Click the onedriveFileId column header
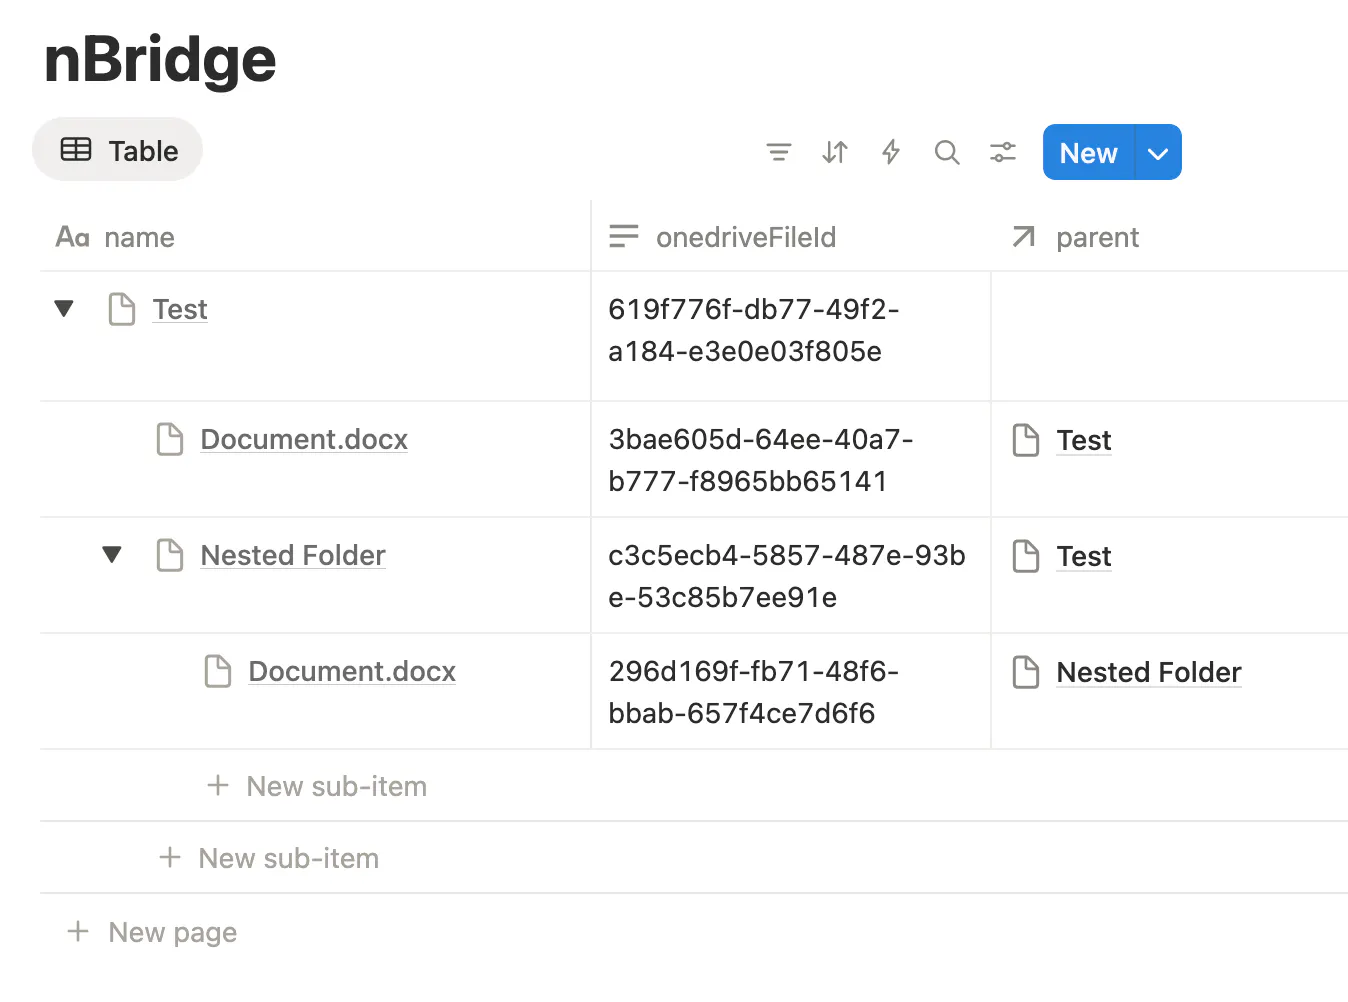 point(791,237)
